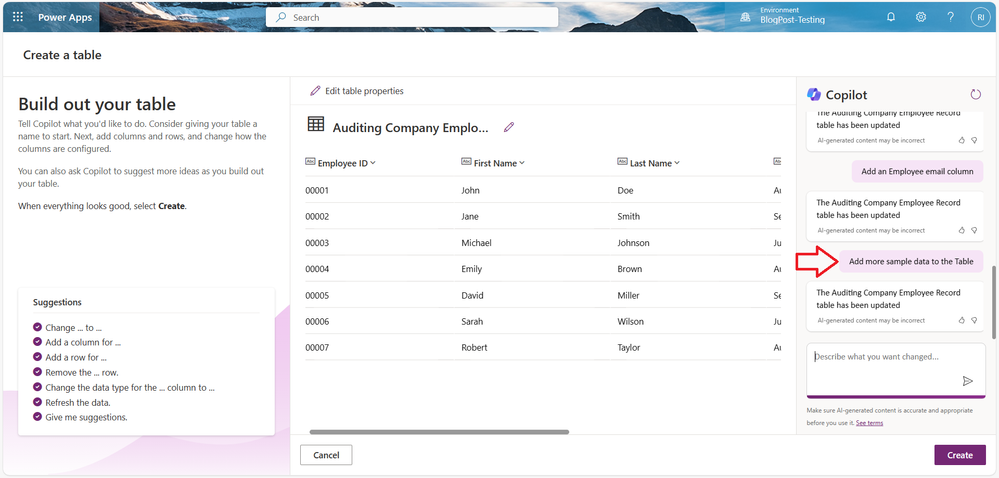The width and height of the screenshot is (999, 478).
Task: Open the See terms link
Action: point(869,423)
